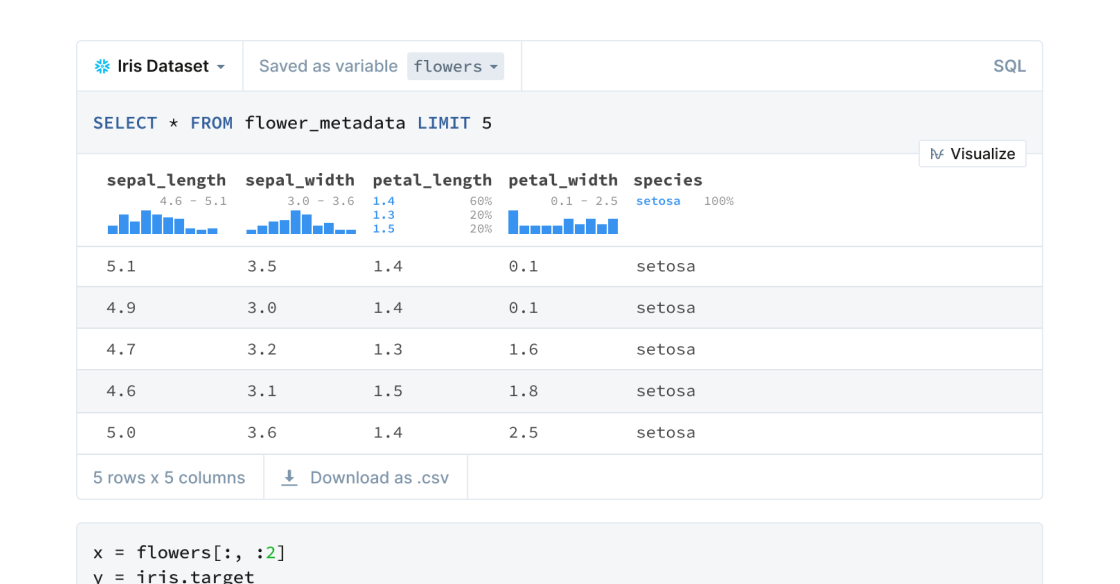Screen dimensions: 1120x584
Task: Click the Snowflake icon next to Iris Dataset
Action: (100, 65)
